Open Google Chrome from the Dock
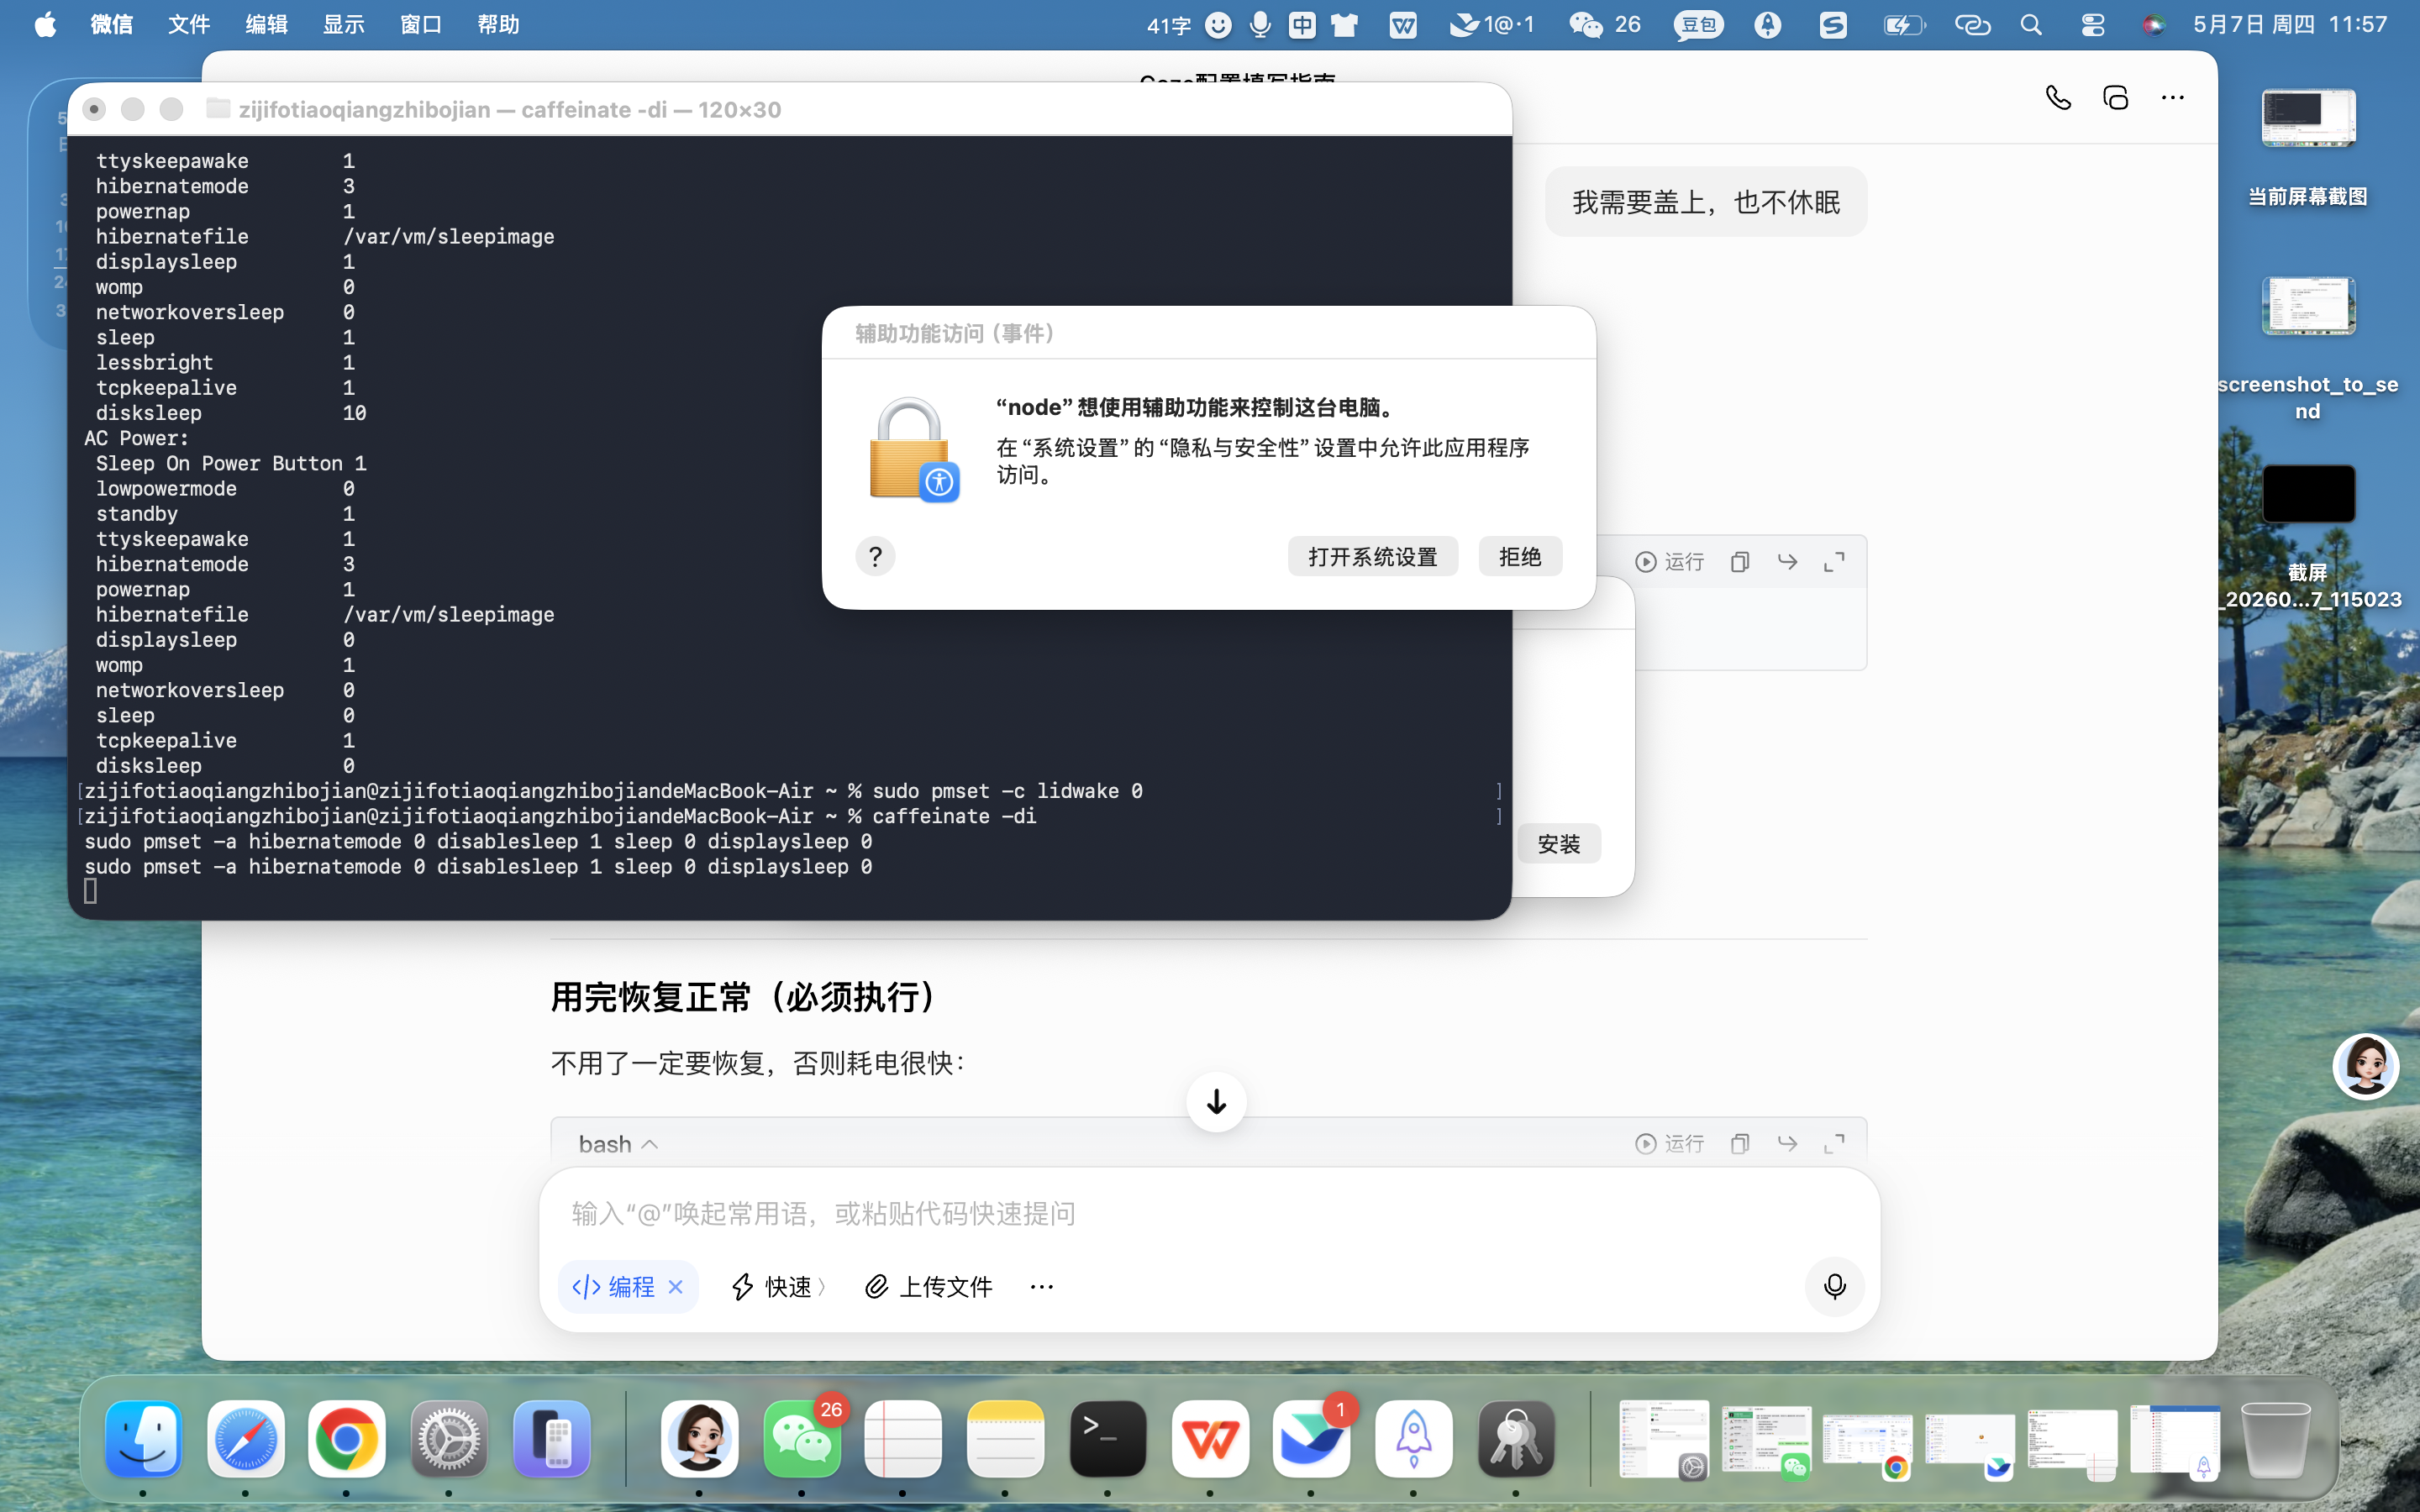 tap(347, 1439)
